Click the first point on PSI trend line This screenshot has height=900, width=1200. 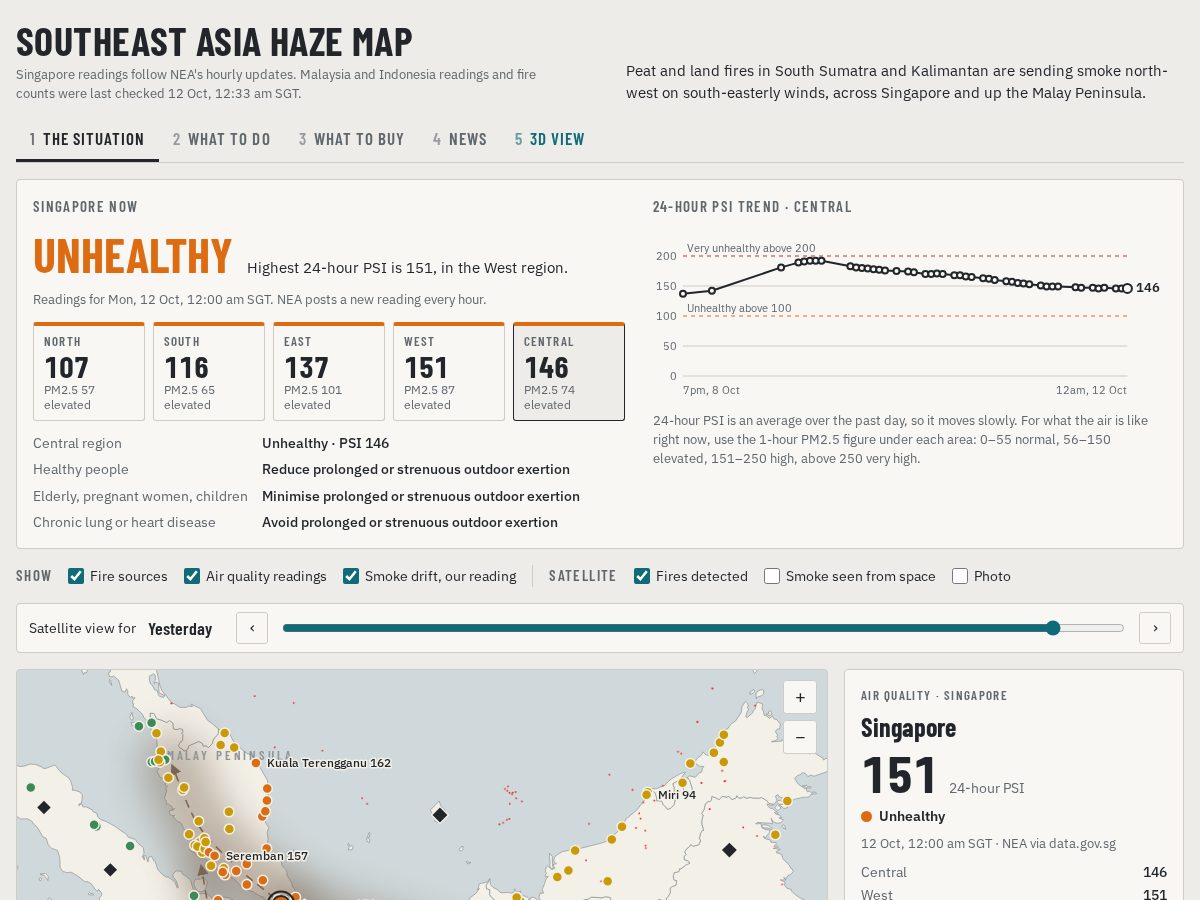(683, 294)
